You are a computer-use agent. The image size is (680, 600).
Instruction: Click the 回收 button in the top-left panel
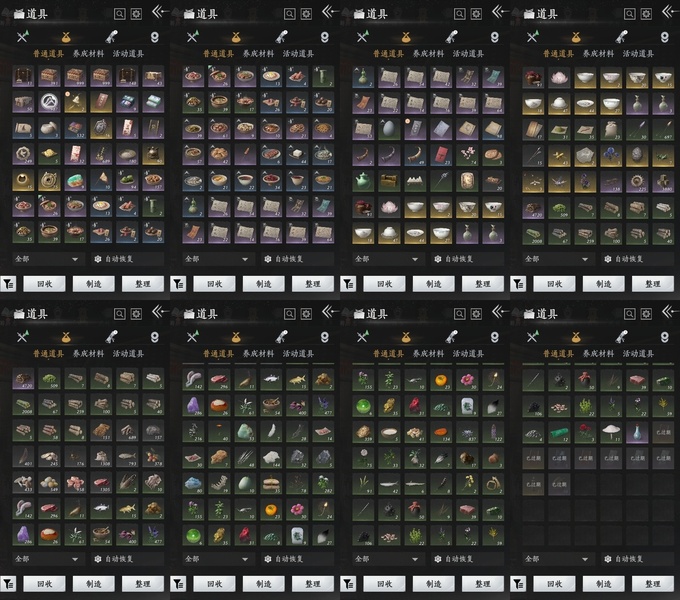[44, 284]
